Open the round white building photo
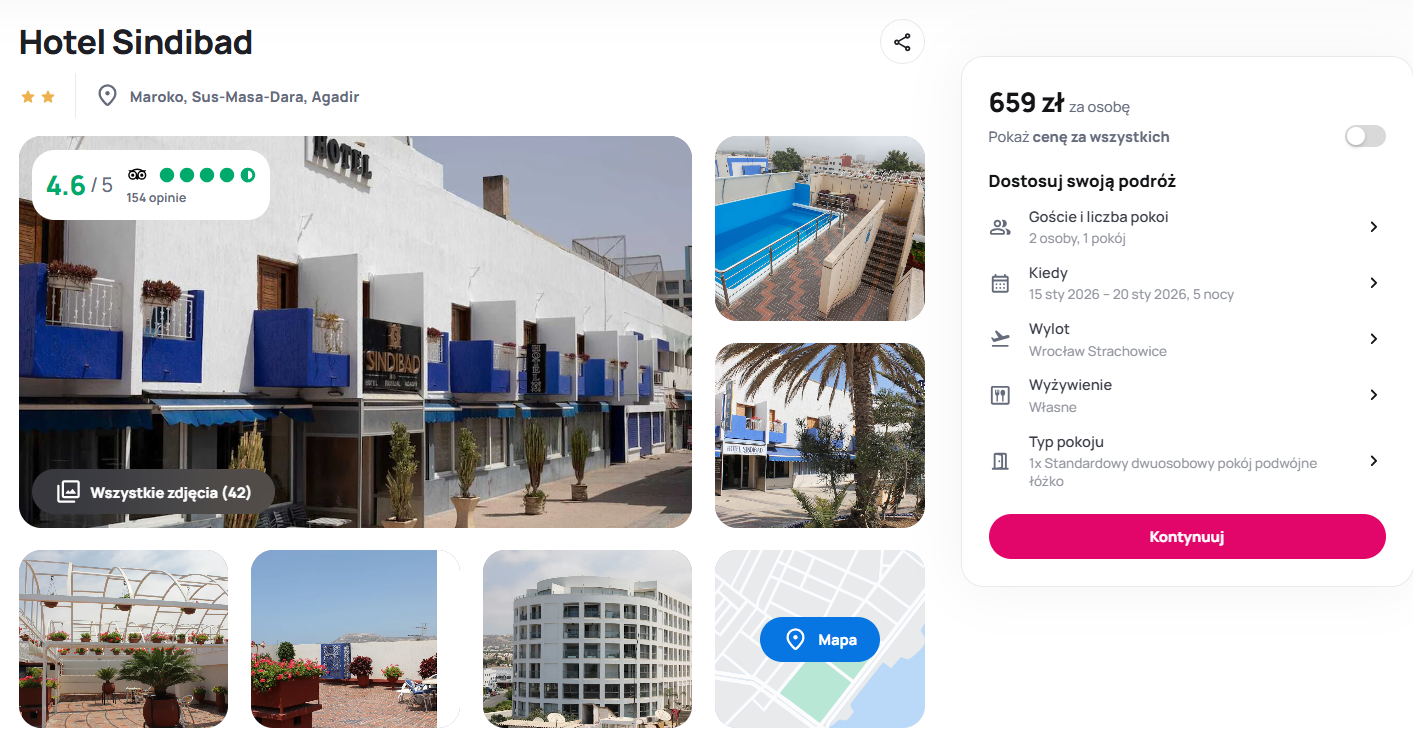 coord(587,638)
